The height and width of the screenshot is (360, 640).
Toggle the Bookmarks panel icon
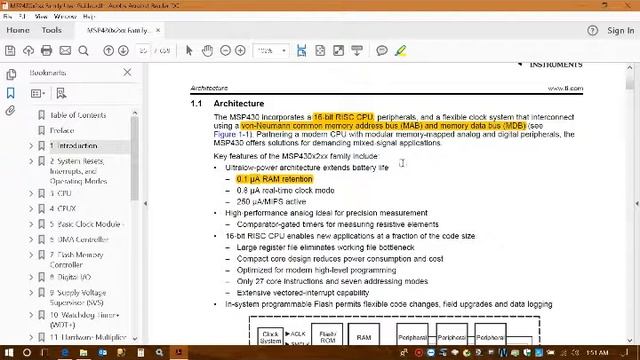(11, 93)
